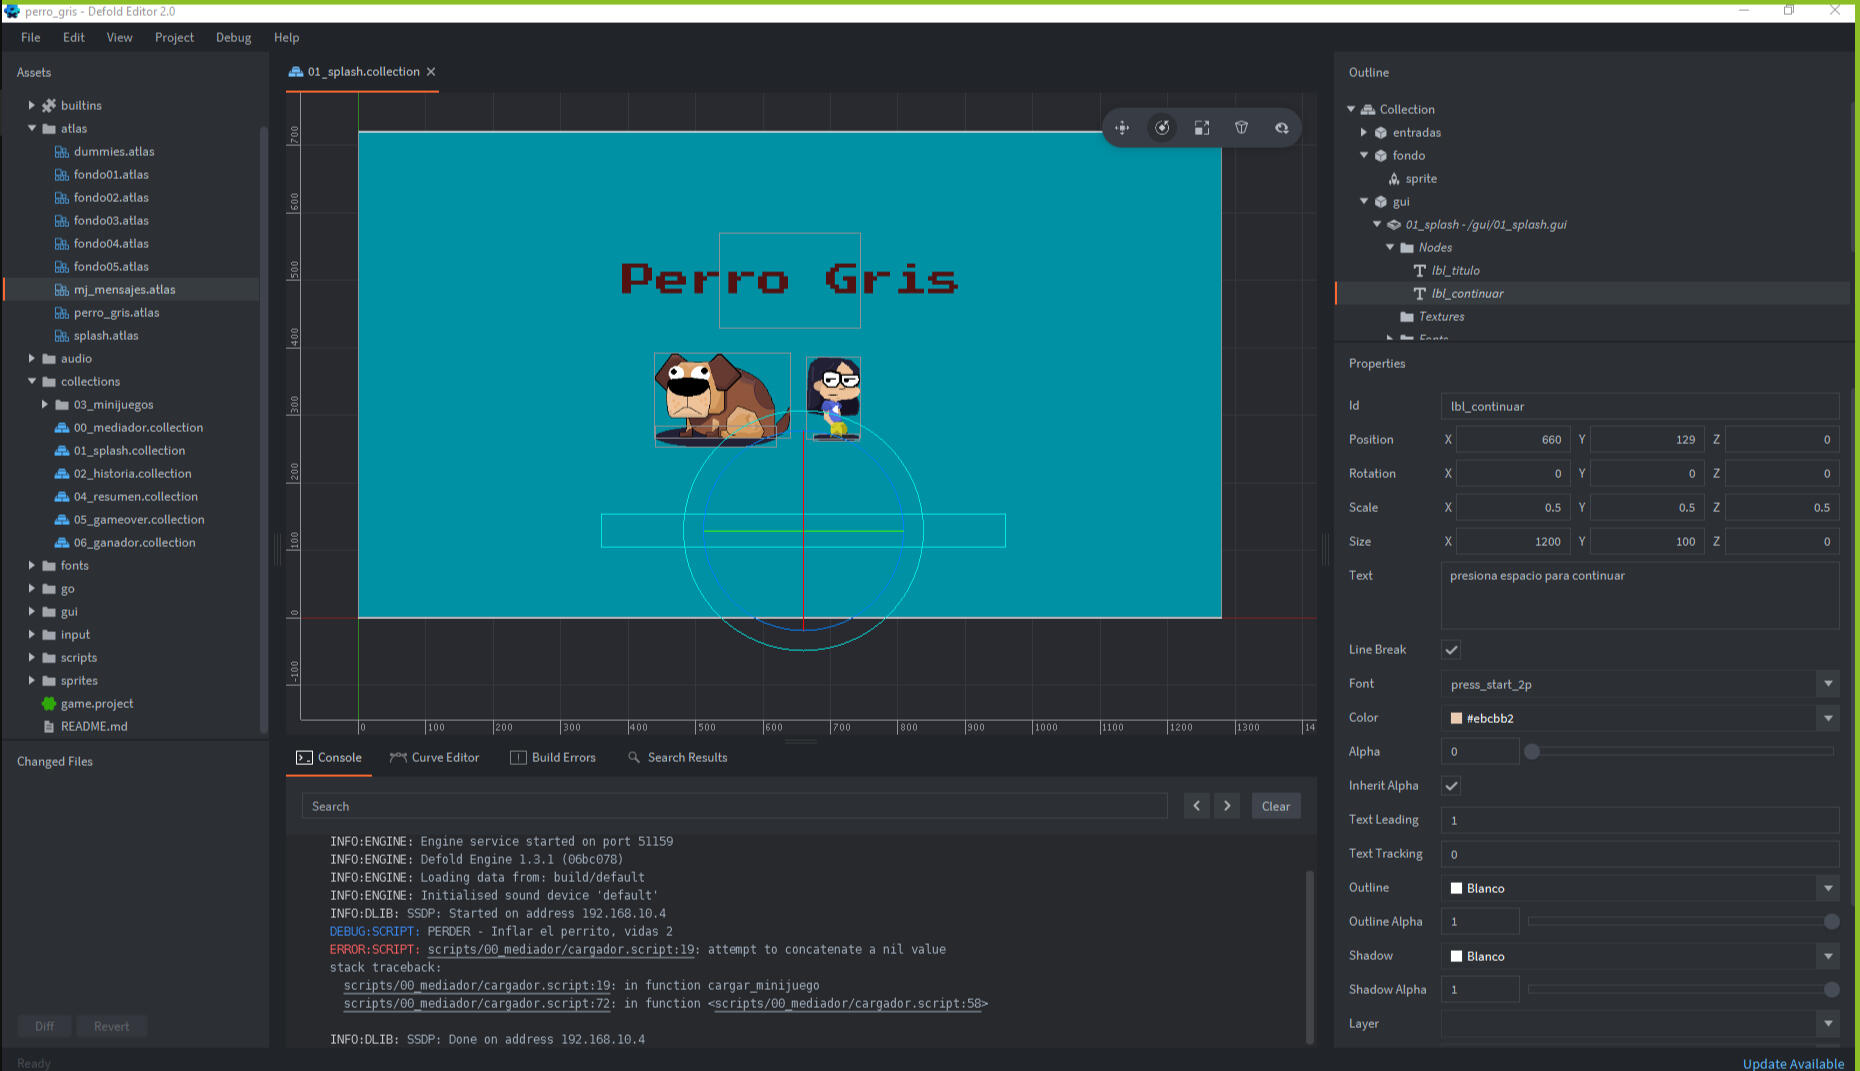Go to previous console search result
This screenshot has width=1860, height=1071.
[1196, 806]
